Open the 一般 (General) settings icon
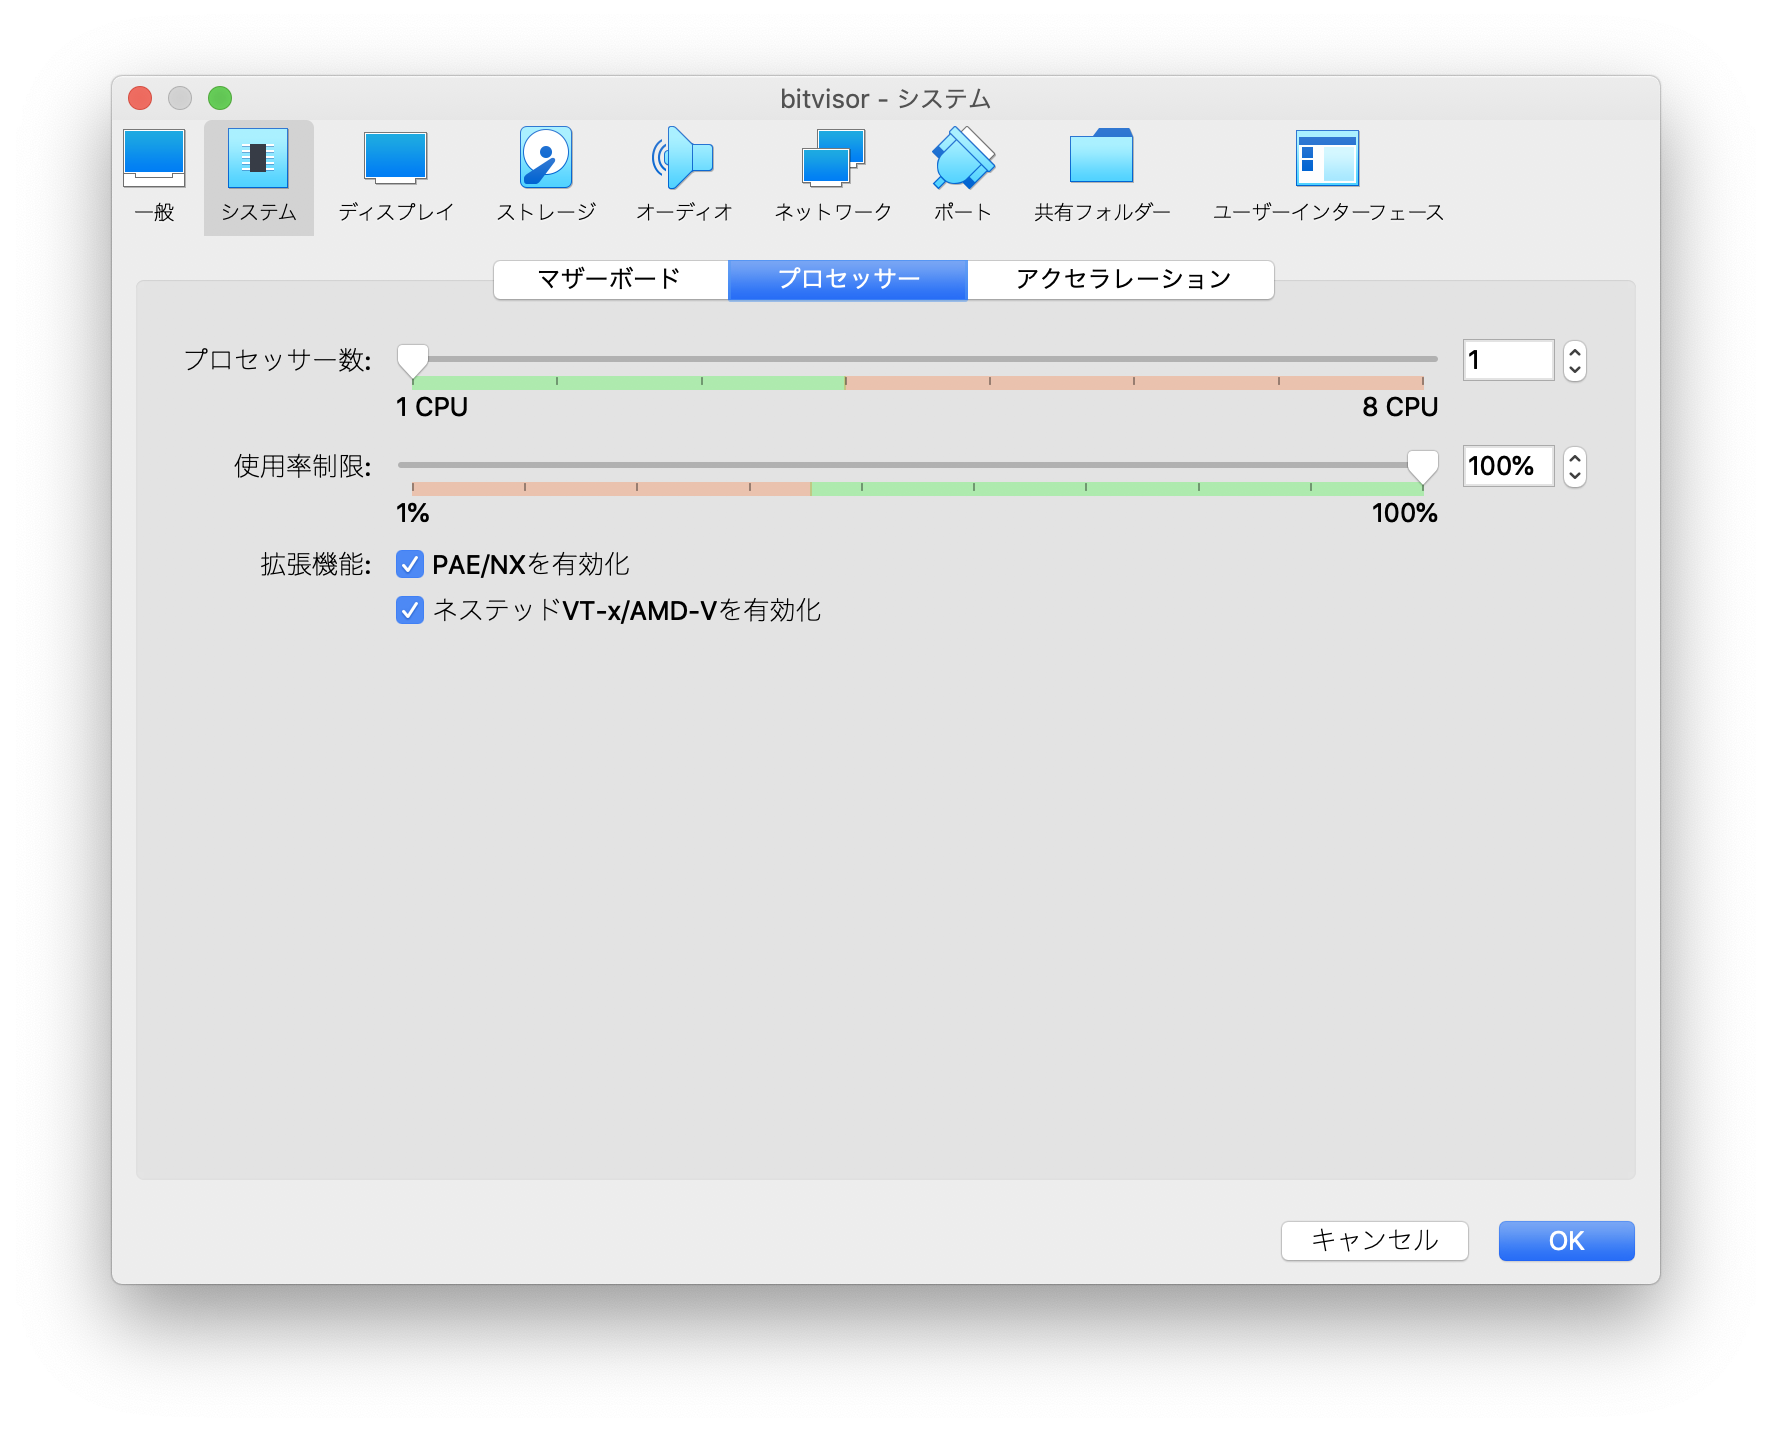1772x1432 pixels. click(154, 160)
